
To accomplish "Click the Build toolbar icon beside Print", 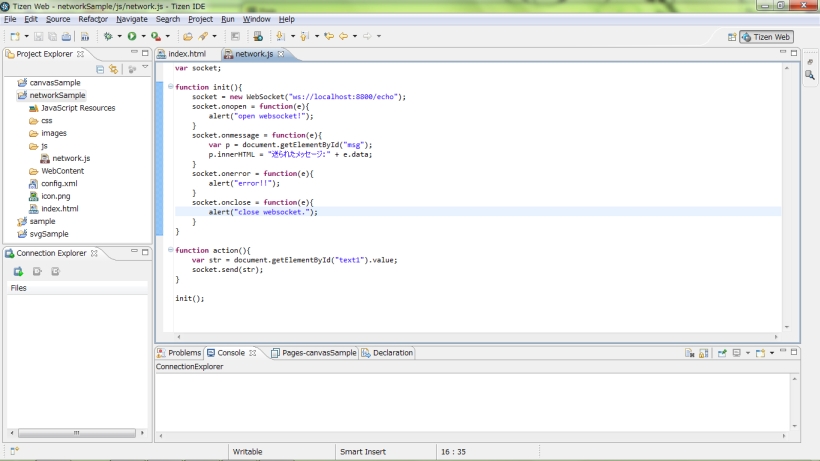I will pos(85,37).
